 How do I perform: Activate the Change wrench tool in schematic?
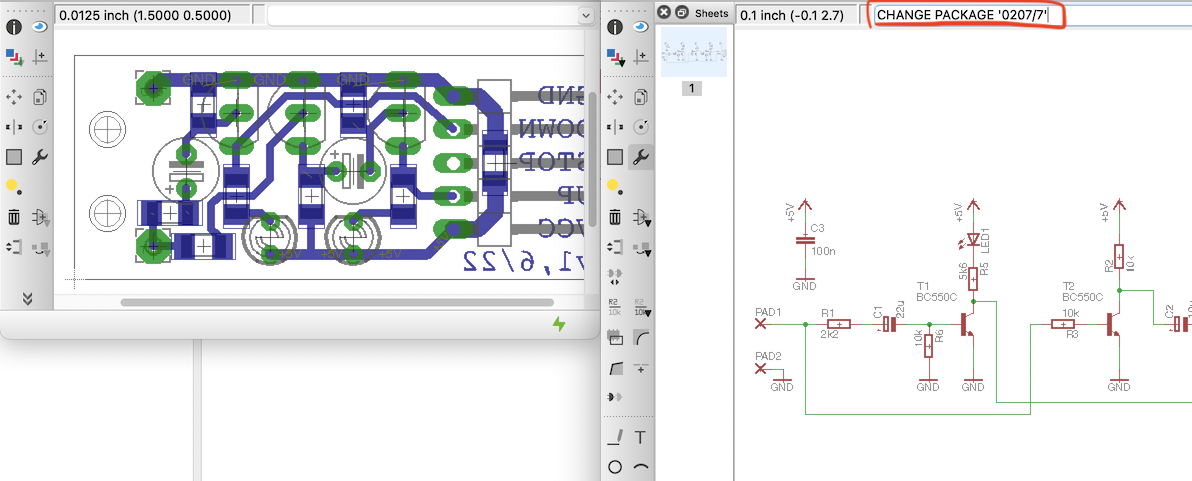tap(641, 157)
